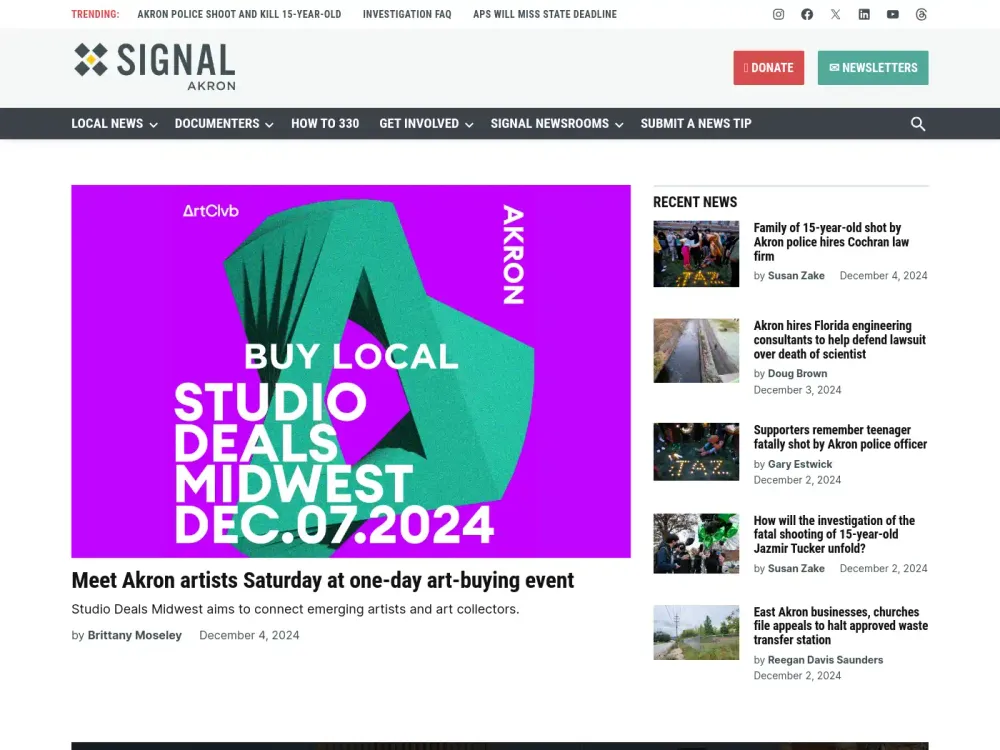The image size is (1000, 750).
Task: Expand the Get Involved dropdown
Action: 425,123
